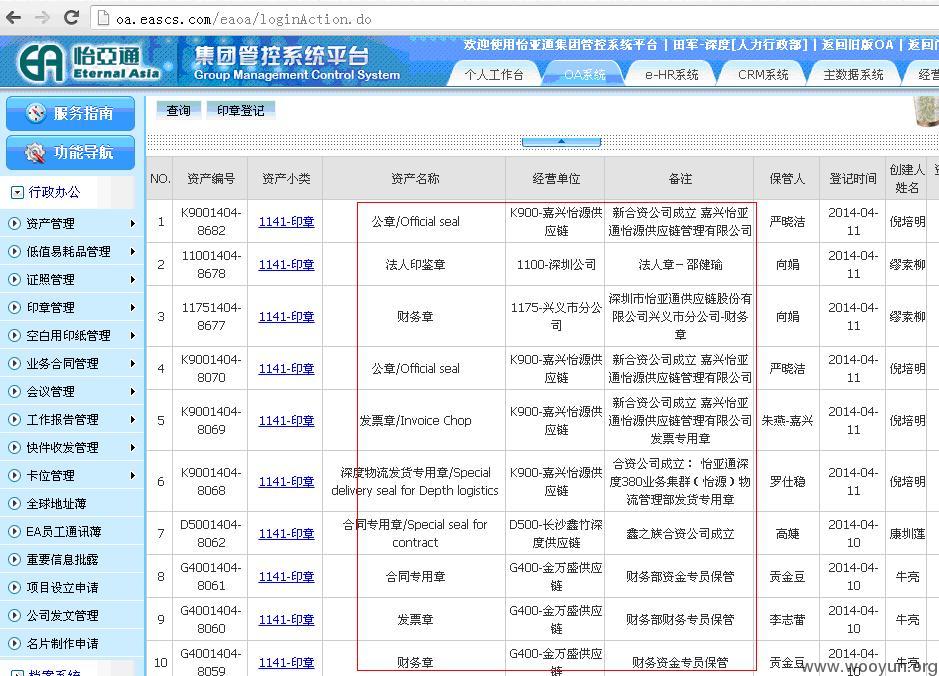Image resolution: width=939 pixels, height=676 pixels.
Task: Switch to the 主数据系统 tab
Action: [x=853, y=74]
